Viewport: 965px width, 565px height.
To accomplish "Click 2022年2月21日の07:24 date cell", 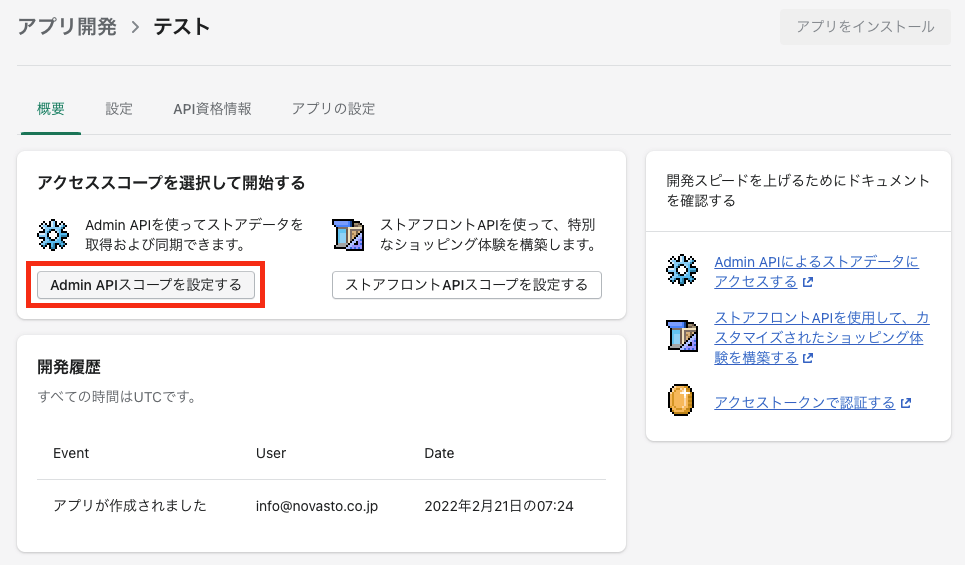I will 499,506.
